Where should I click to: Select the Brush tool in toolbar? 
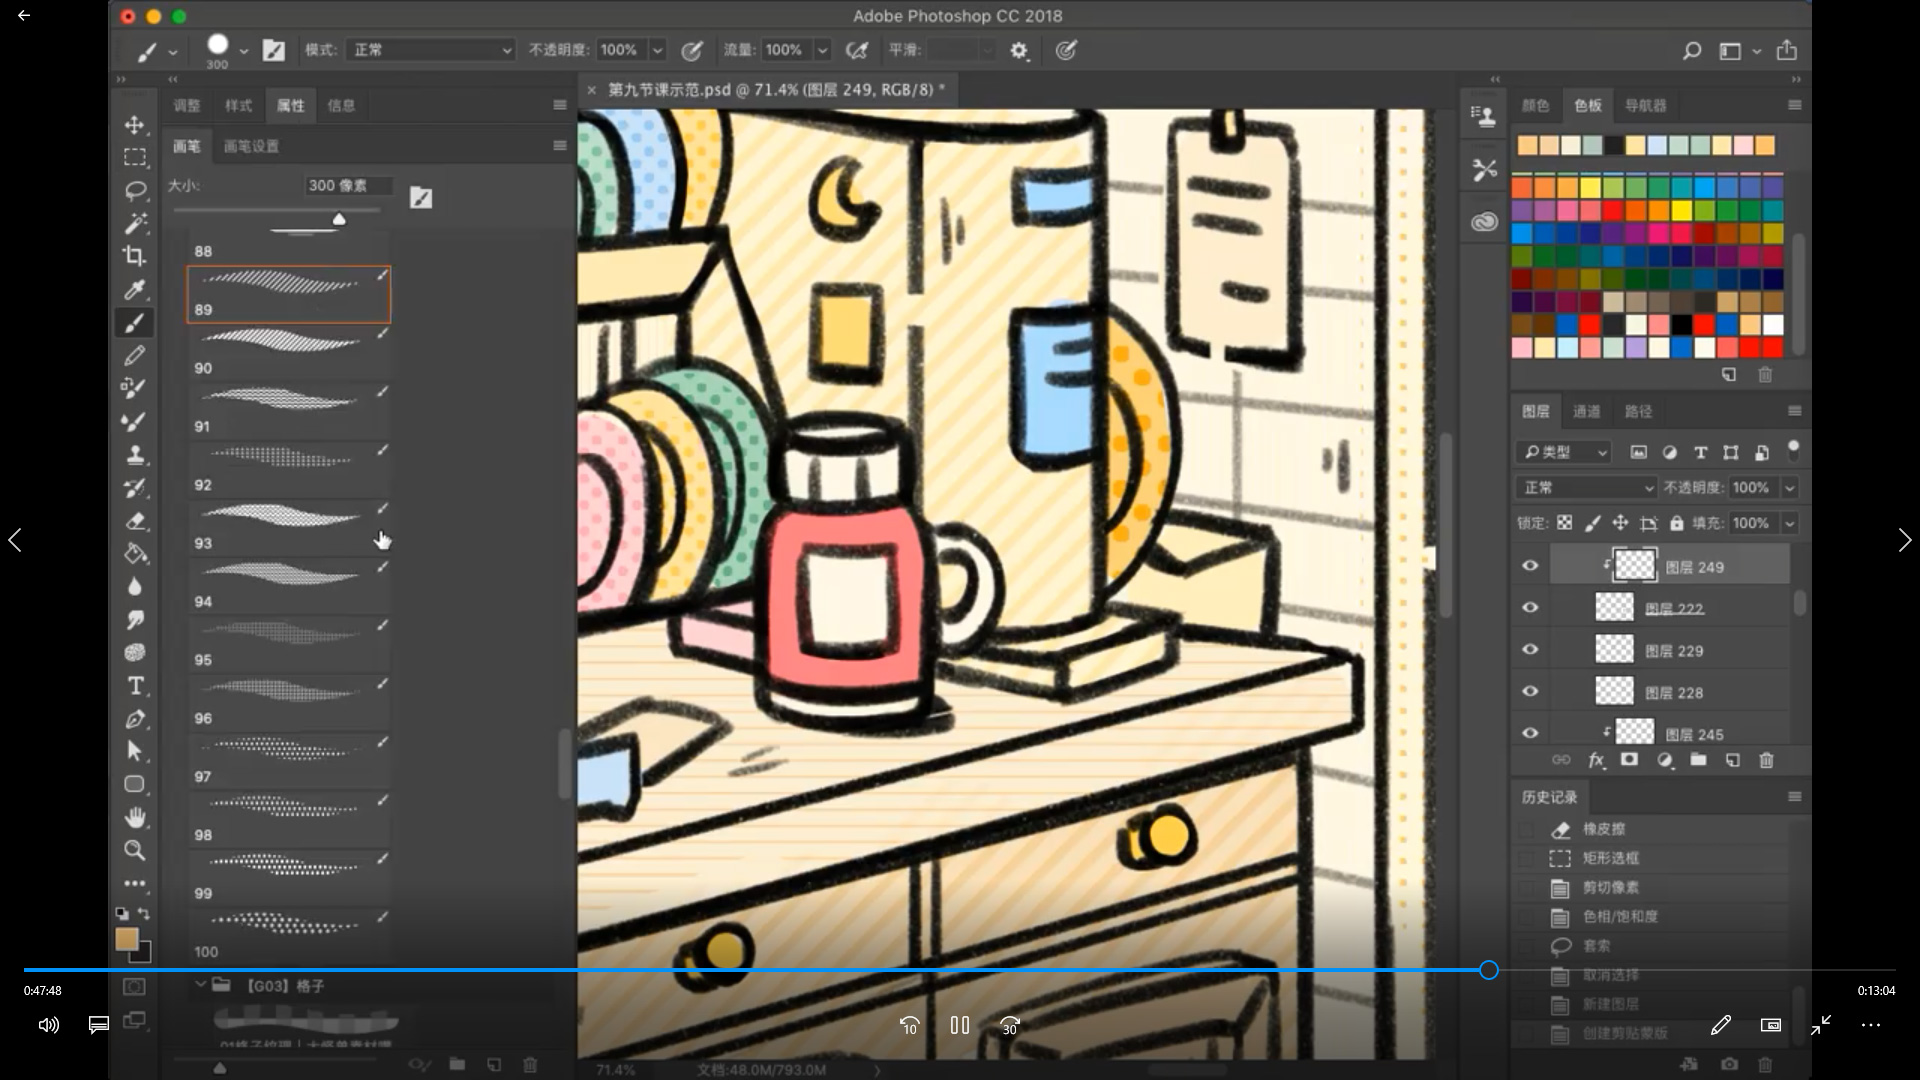[x=134, y=323]
